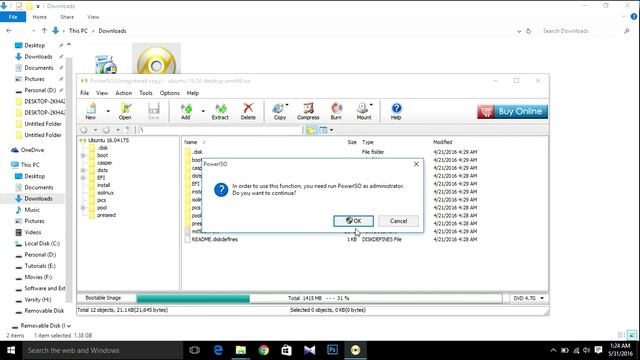Select Ubuntu 16.04 LTS tree root
640x360 pixels.
pyautogui.click(x=108, y=140)
